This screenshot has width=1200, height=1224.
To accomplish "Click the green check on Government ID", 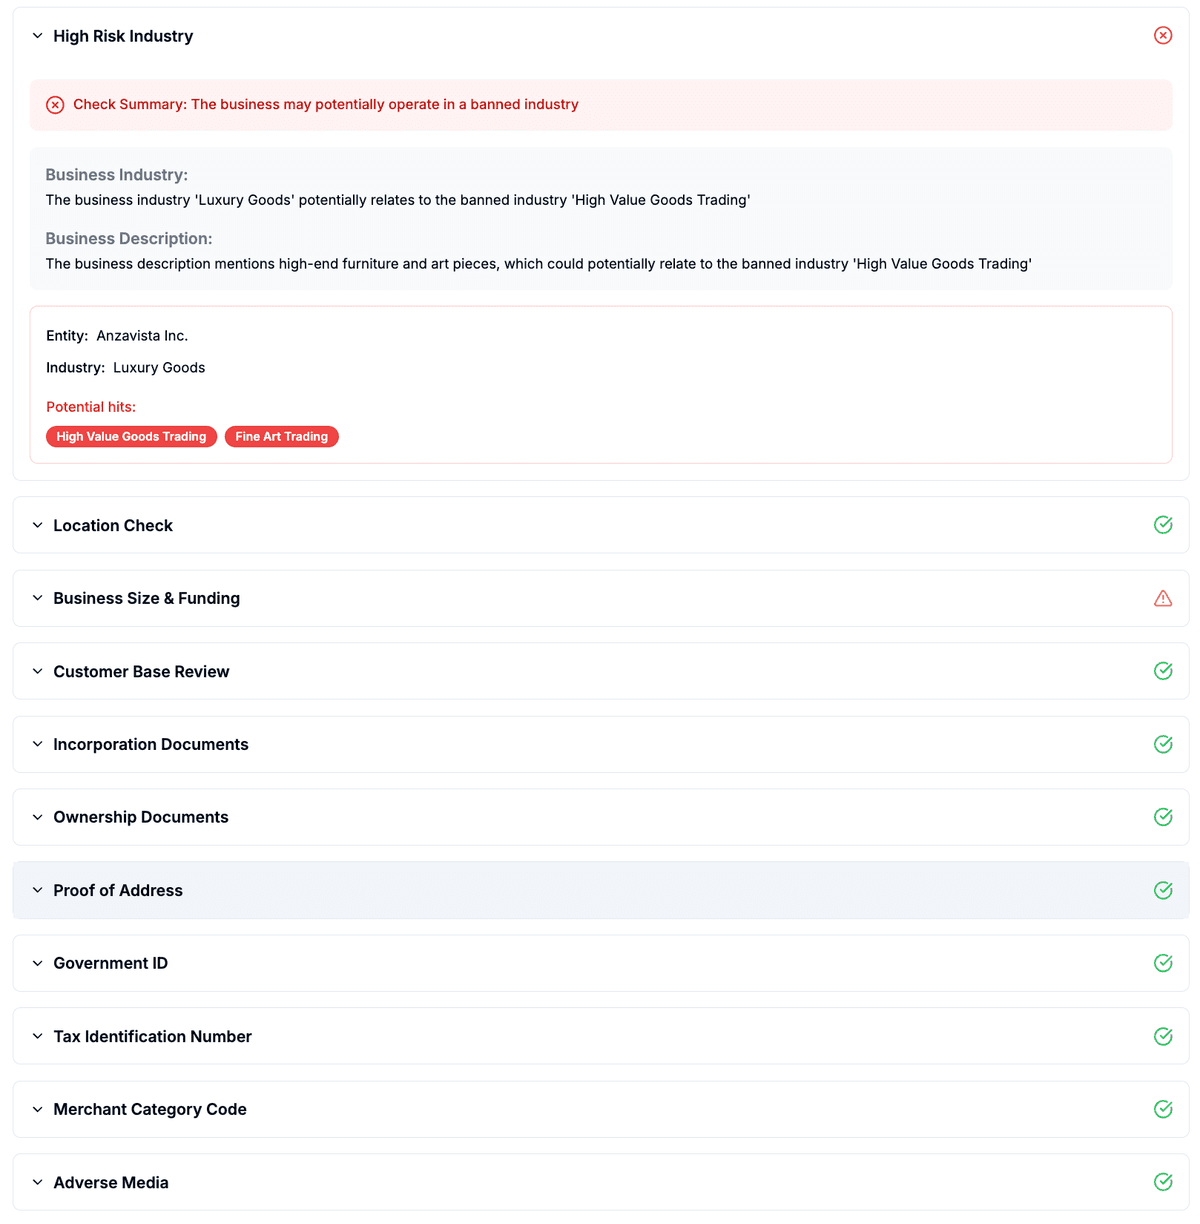I will point(1163,963).
